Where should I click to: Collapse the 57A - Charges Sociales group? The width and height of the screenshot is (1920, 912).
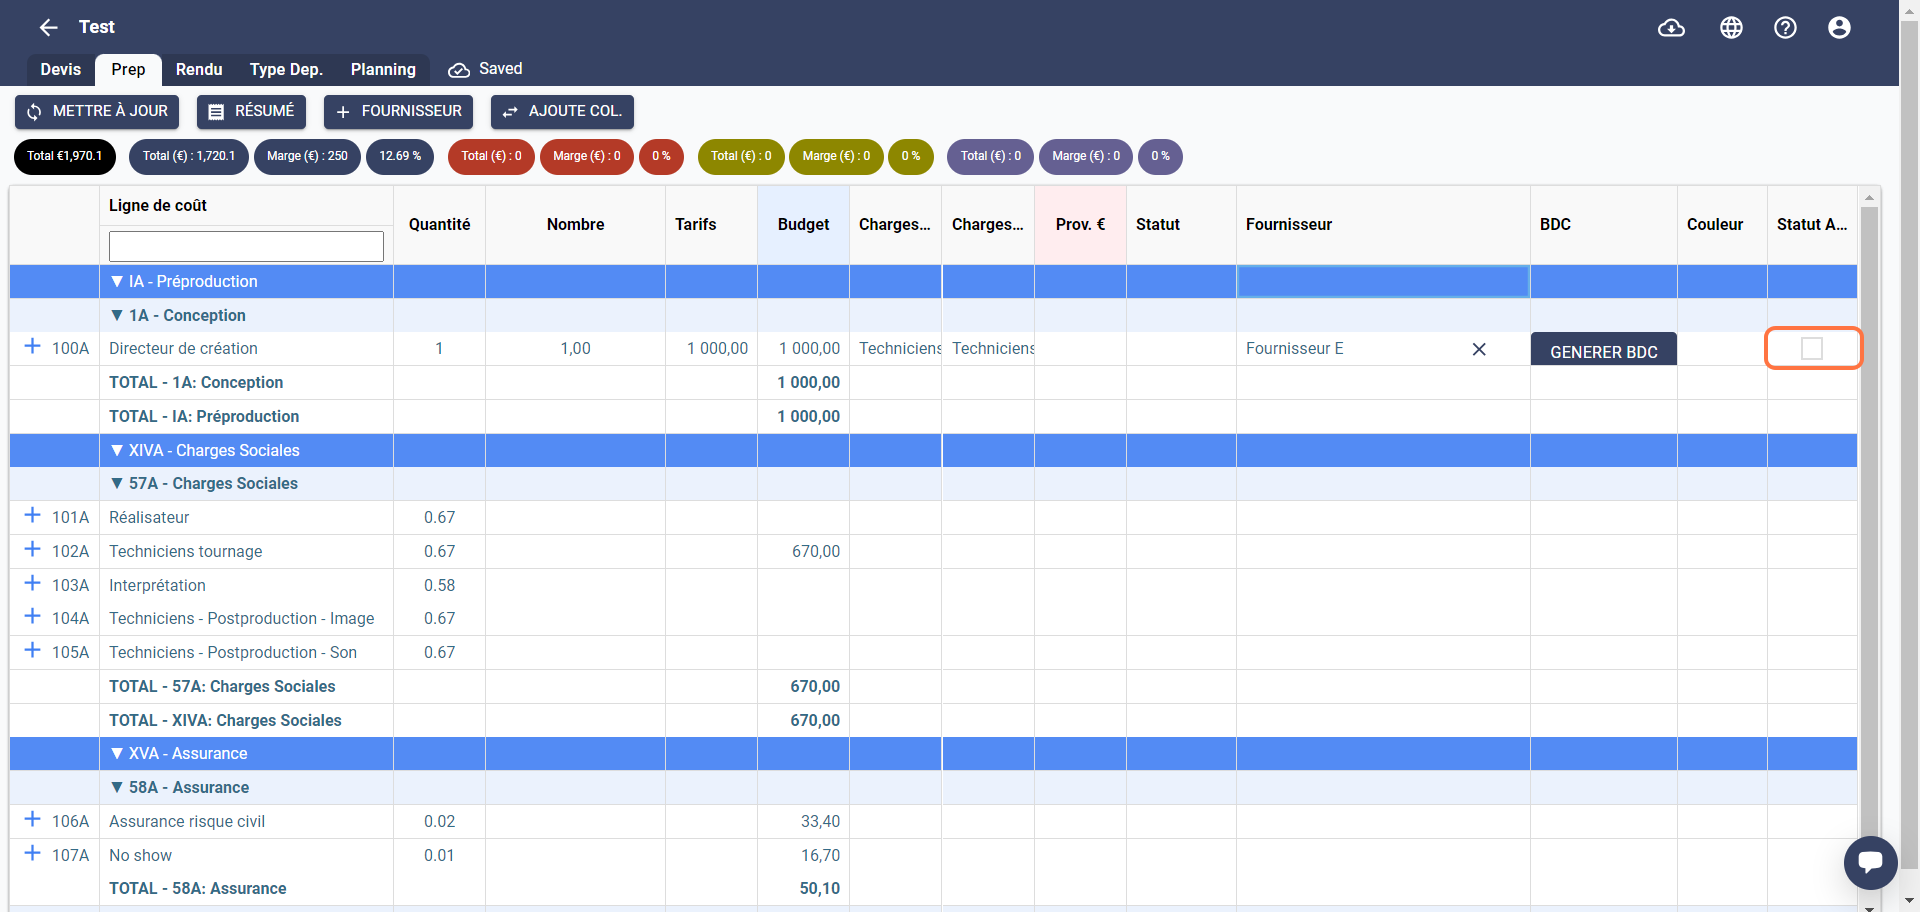click(117, 483)
